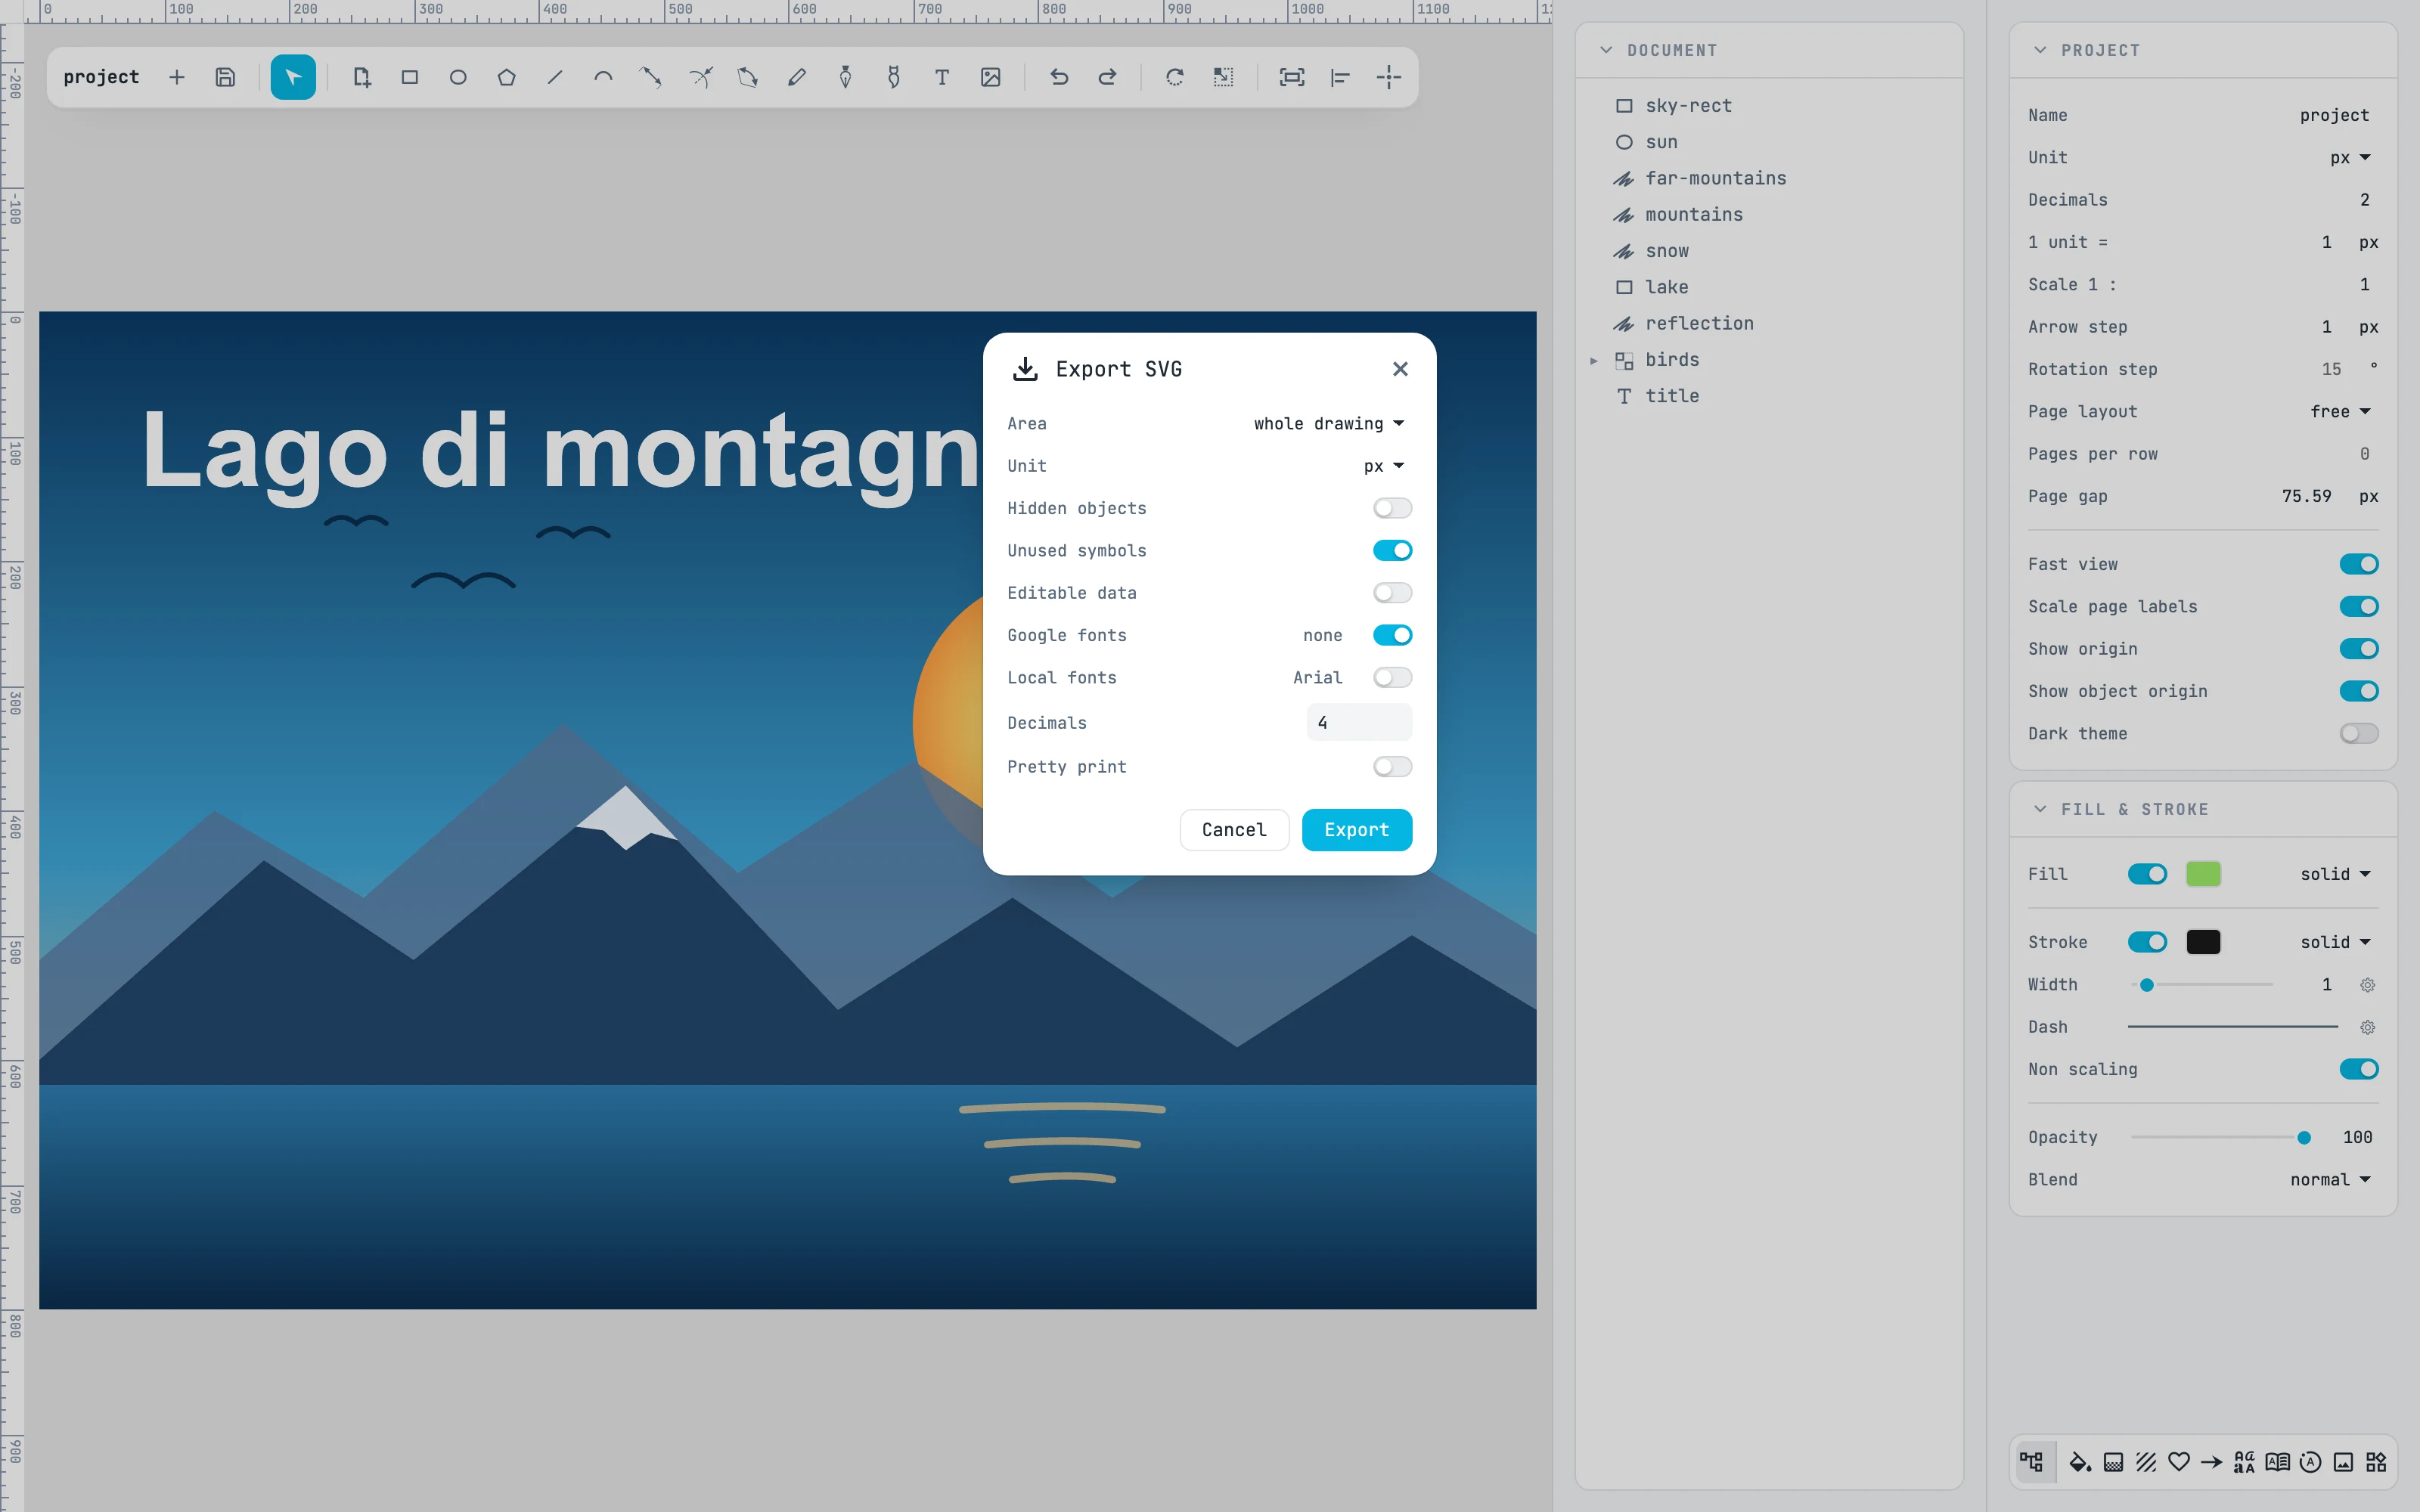Screen dimensions: 2420x1512
Task: Select the Arc tool
Action: [x=603, y=77]
